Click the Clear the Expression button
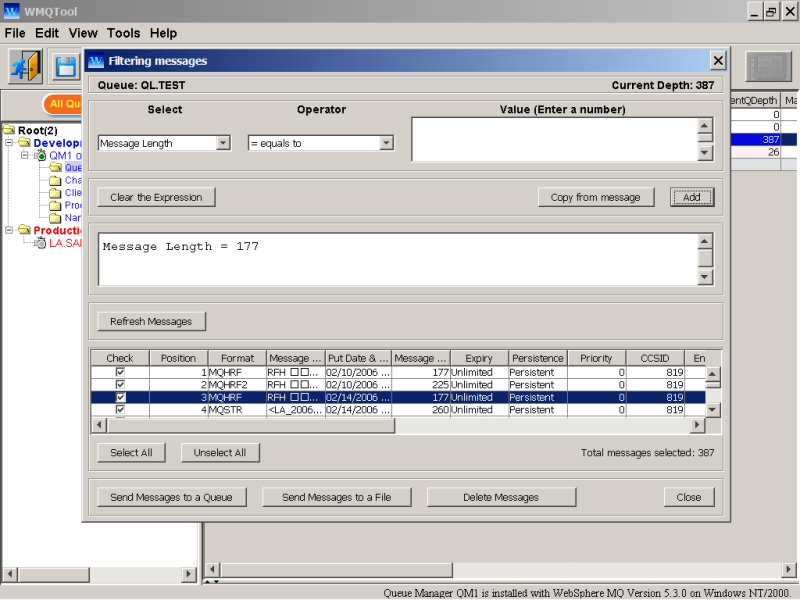This screenshot has width=800, height=600. (x=156, y=197)
